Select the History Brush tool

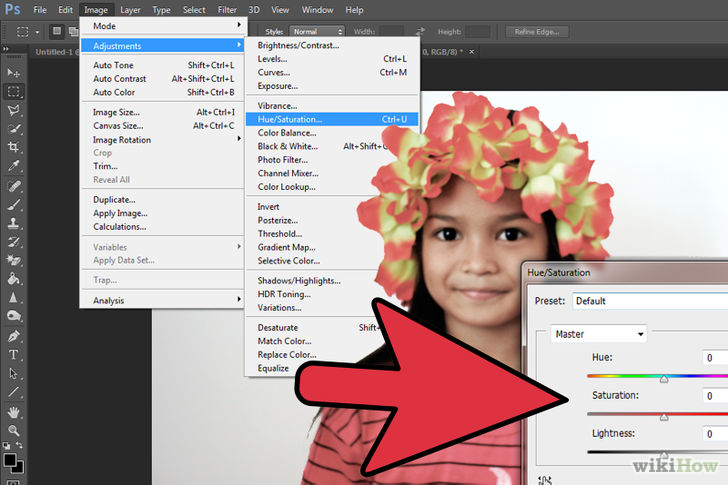click(x=13, y=242)
